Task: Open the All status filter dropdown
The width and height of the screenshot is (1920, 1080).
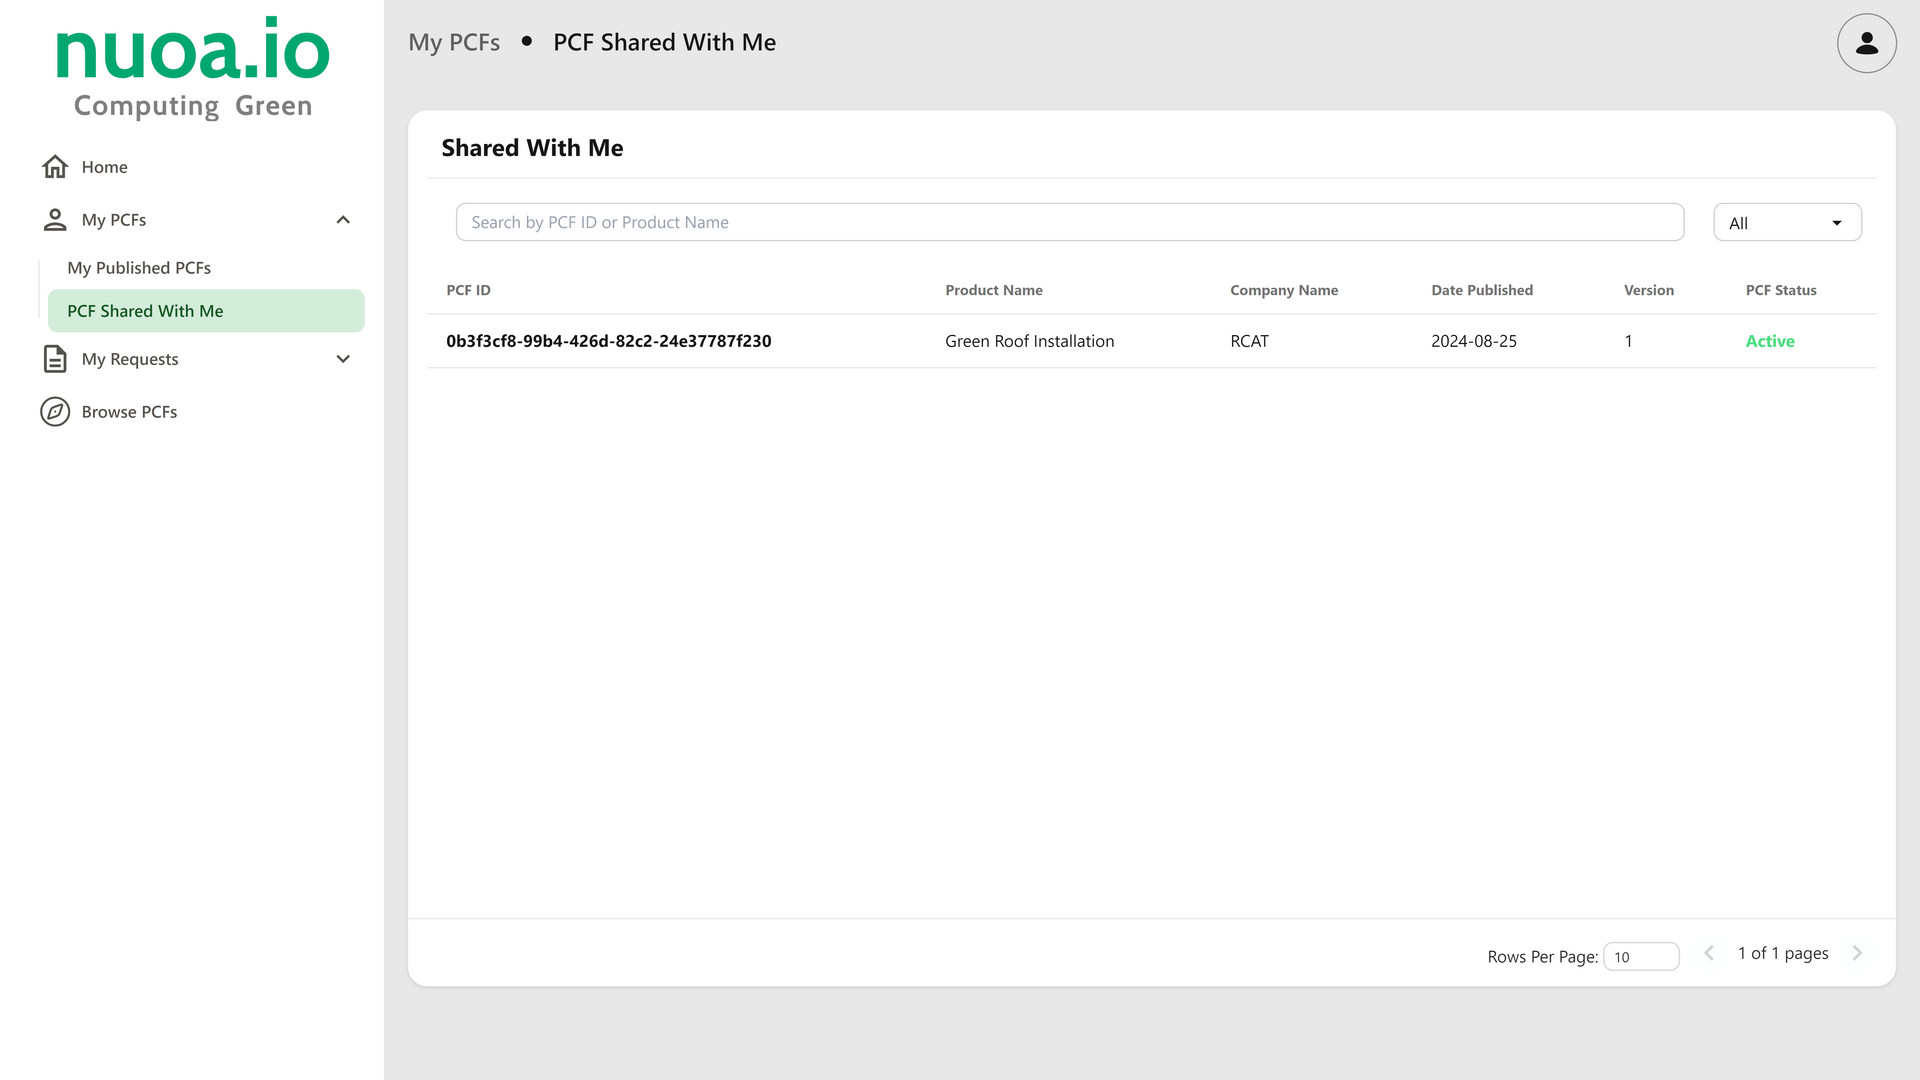Action: pos(1787,223)
